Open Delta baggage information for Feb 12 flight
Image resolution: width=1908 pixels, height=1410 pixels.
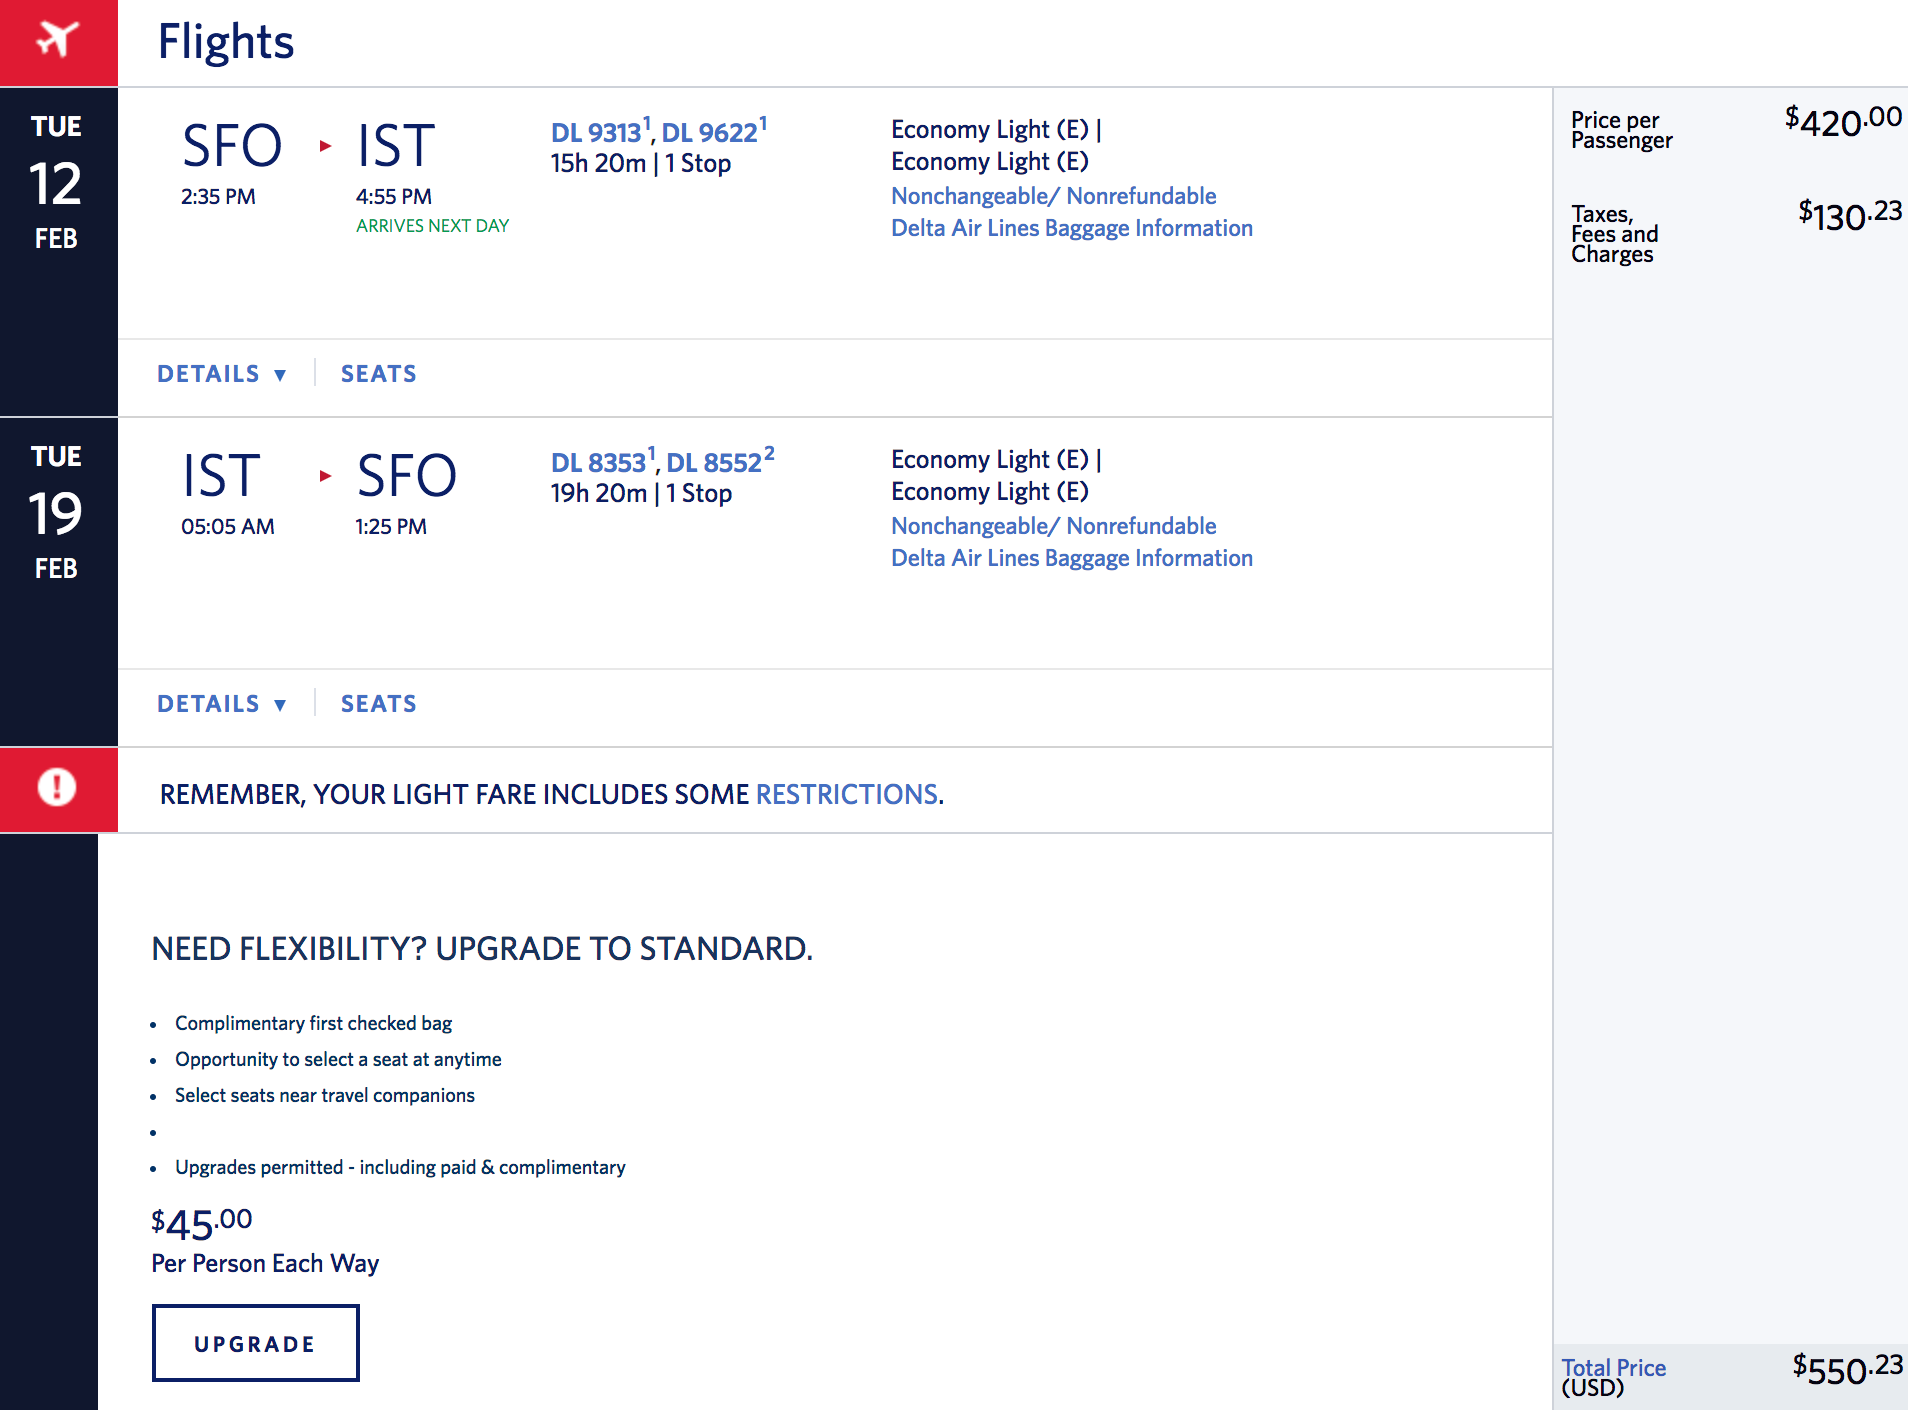[x=1072, y=228]
